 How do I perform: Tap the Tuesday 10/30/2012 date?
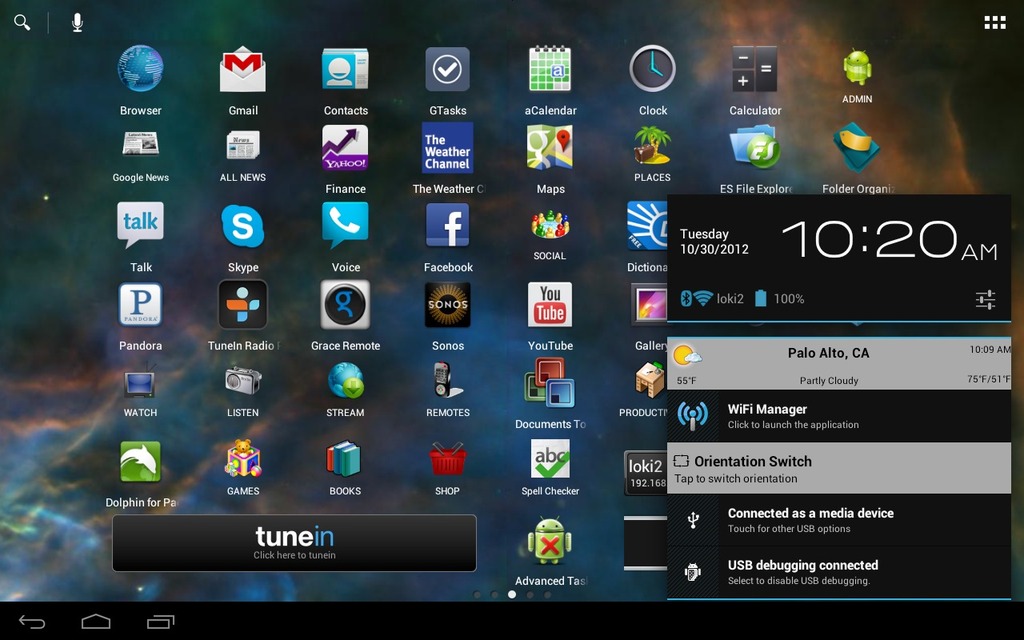pos(714,241)
